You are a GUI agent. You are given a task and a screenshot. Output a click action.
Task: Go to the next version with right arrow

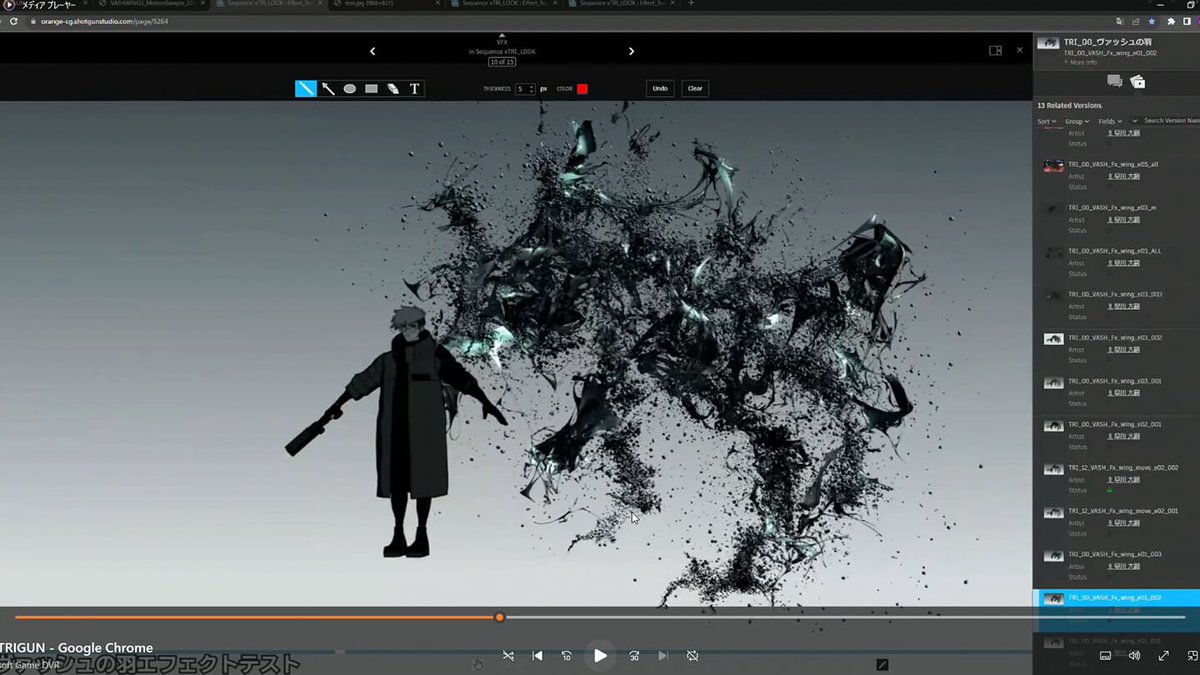click(x=632, y=51)
